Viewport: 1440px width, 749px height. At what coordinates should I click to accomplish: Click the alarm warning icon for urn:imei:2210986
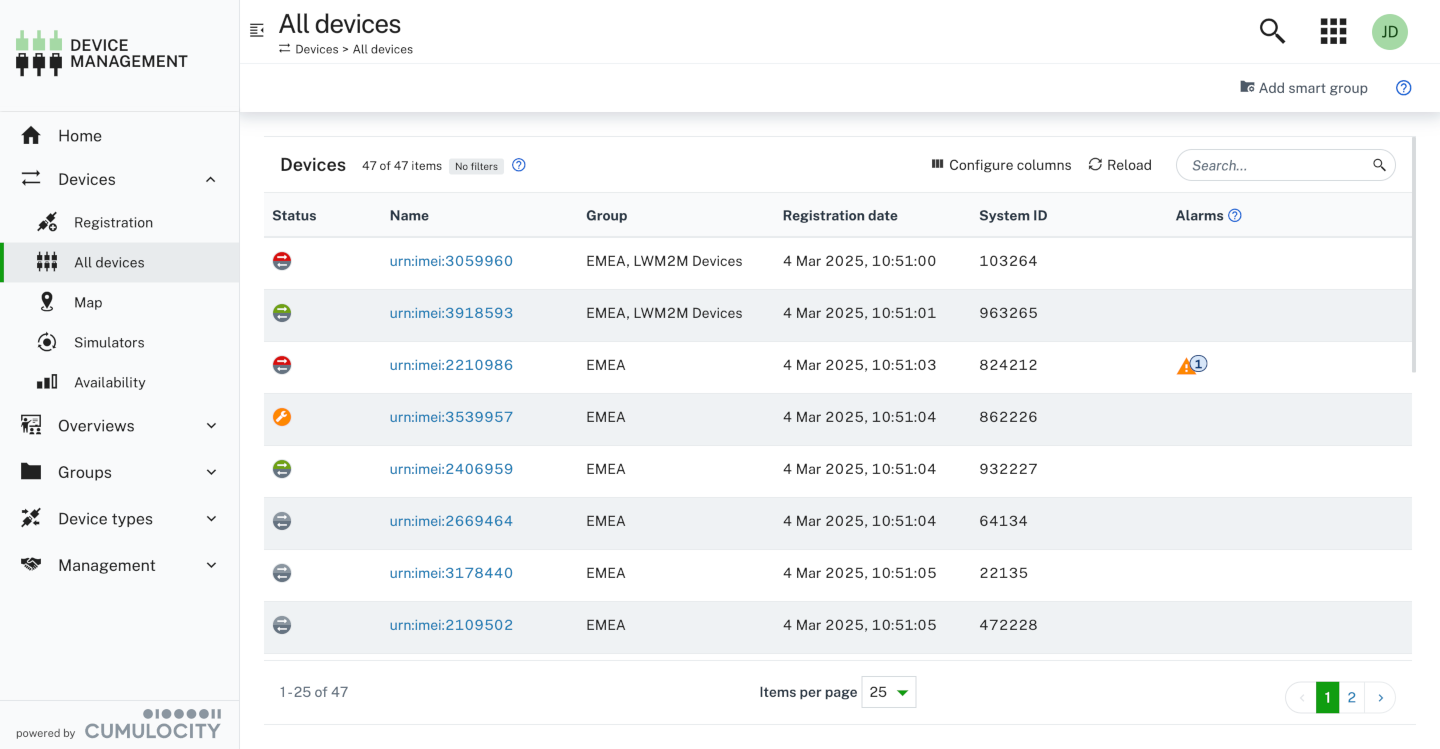[x=1187, y=366]
